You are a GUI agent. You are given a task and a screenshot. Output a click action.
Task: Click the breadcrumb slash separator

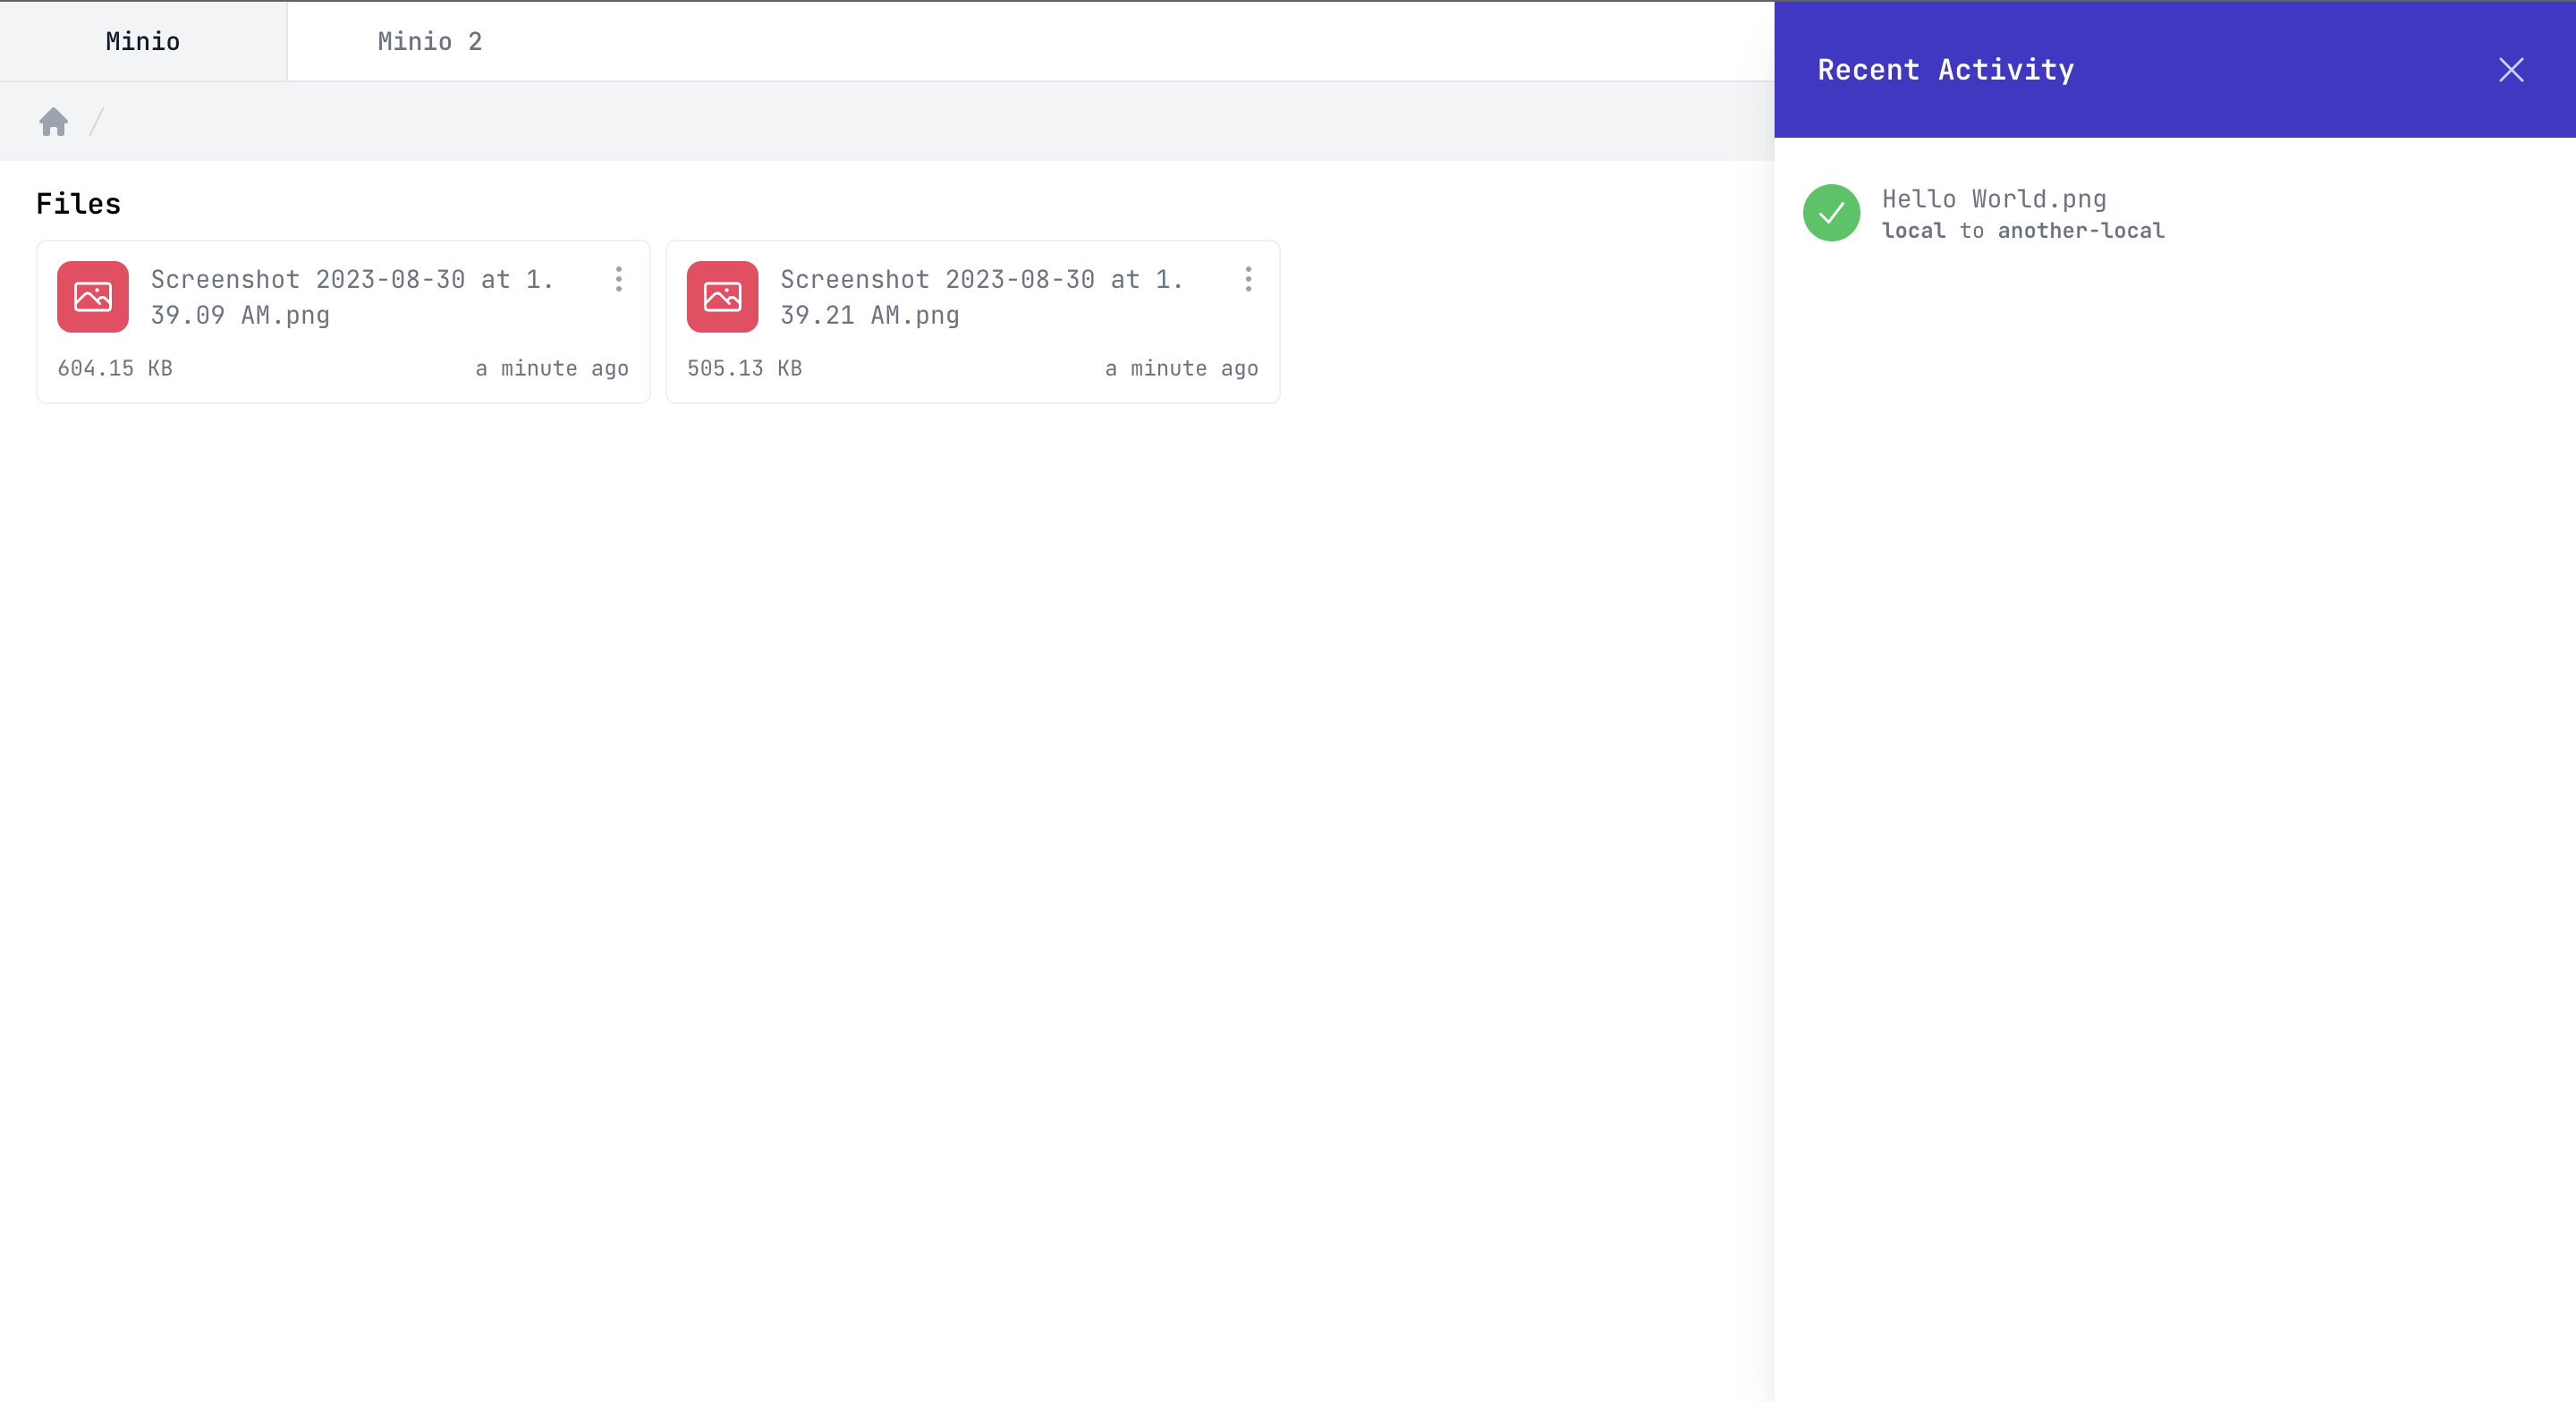97,122
